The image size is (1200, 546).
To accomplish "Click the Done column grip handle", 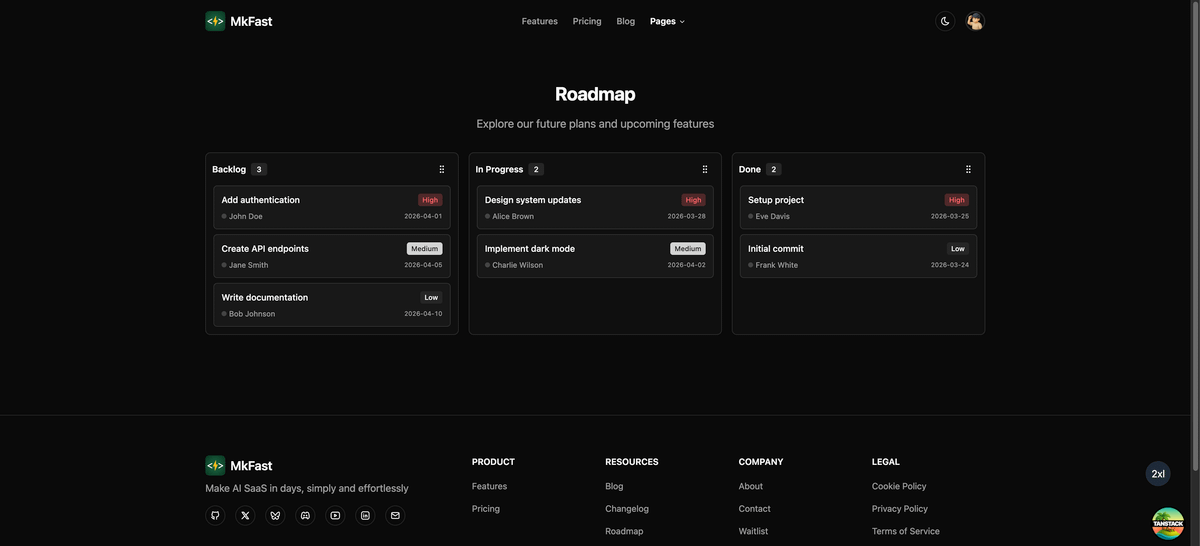I will tap(968, 170).
